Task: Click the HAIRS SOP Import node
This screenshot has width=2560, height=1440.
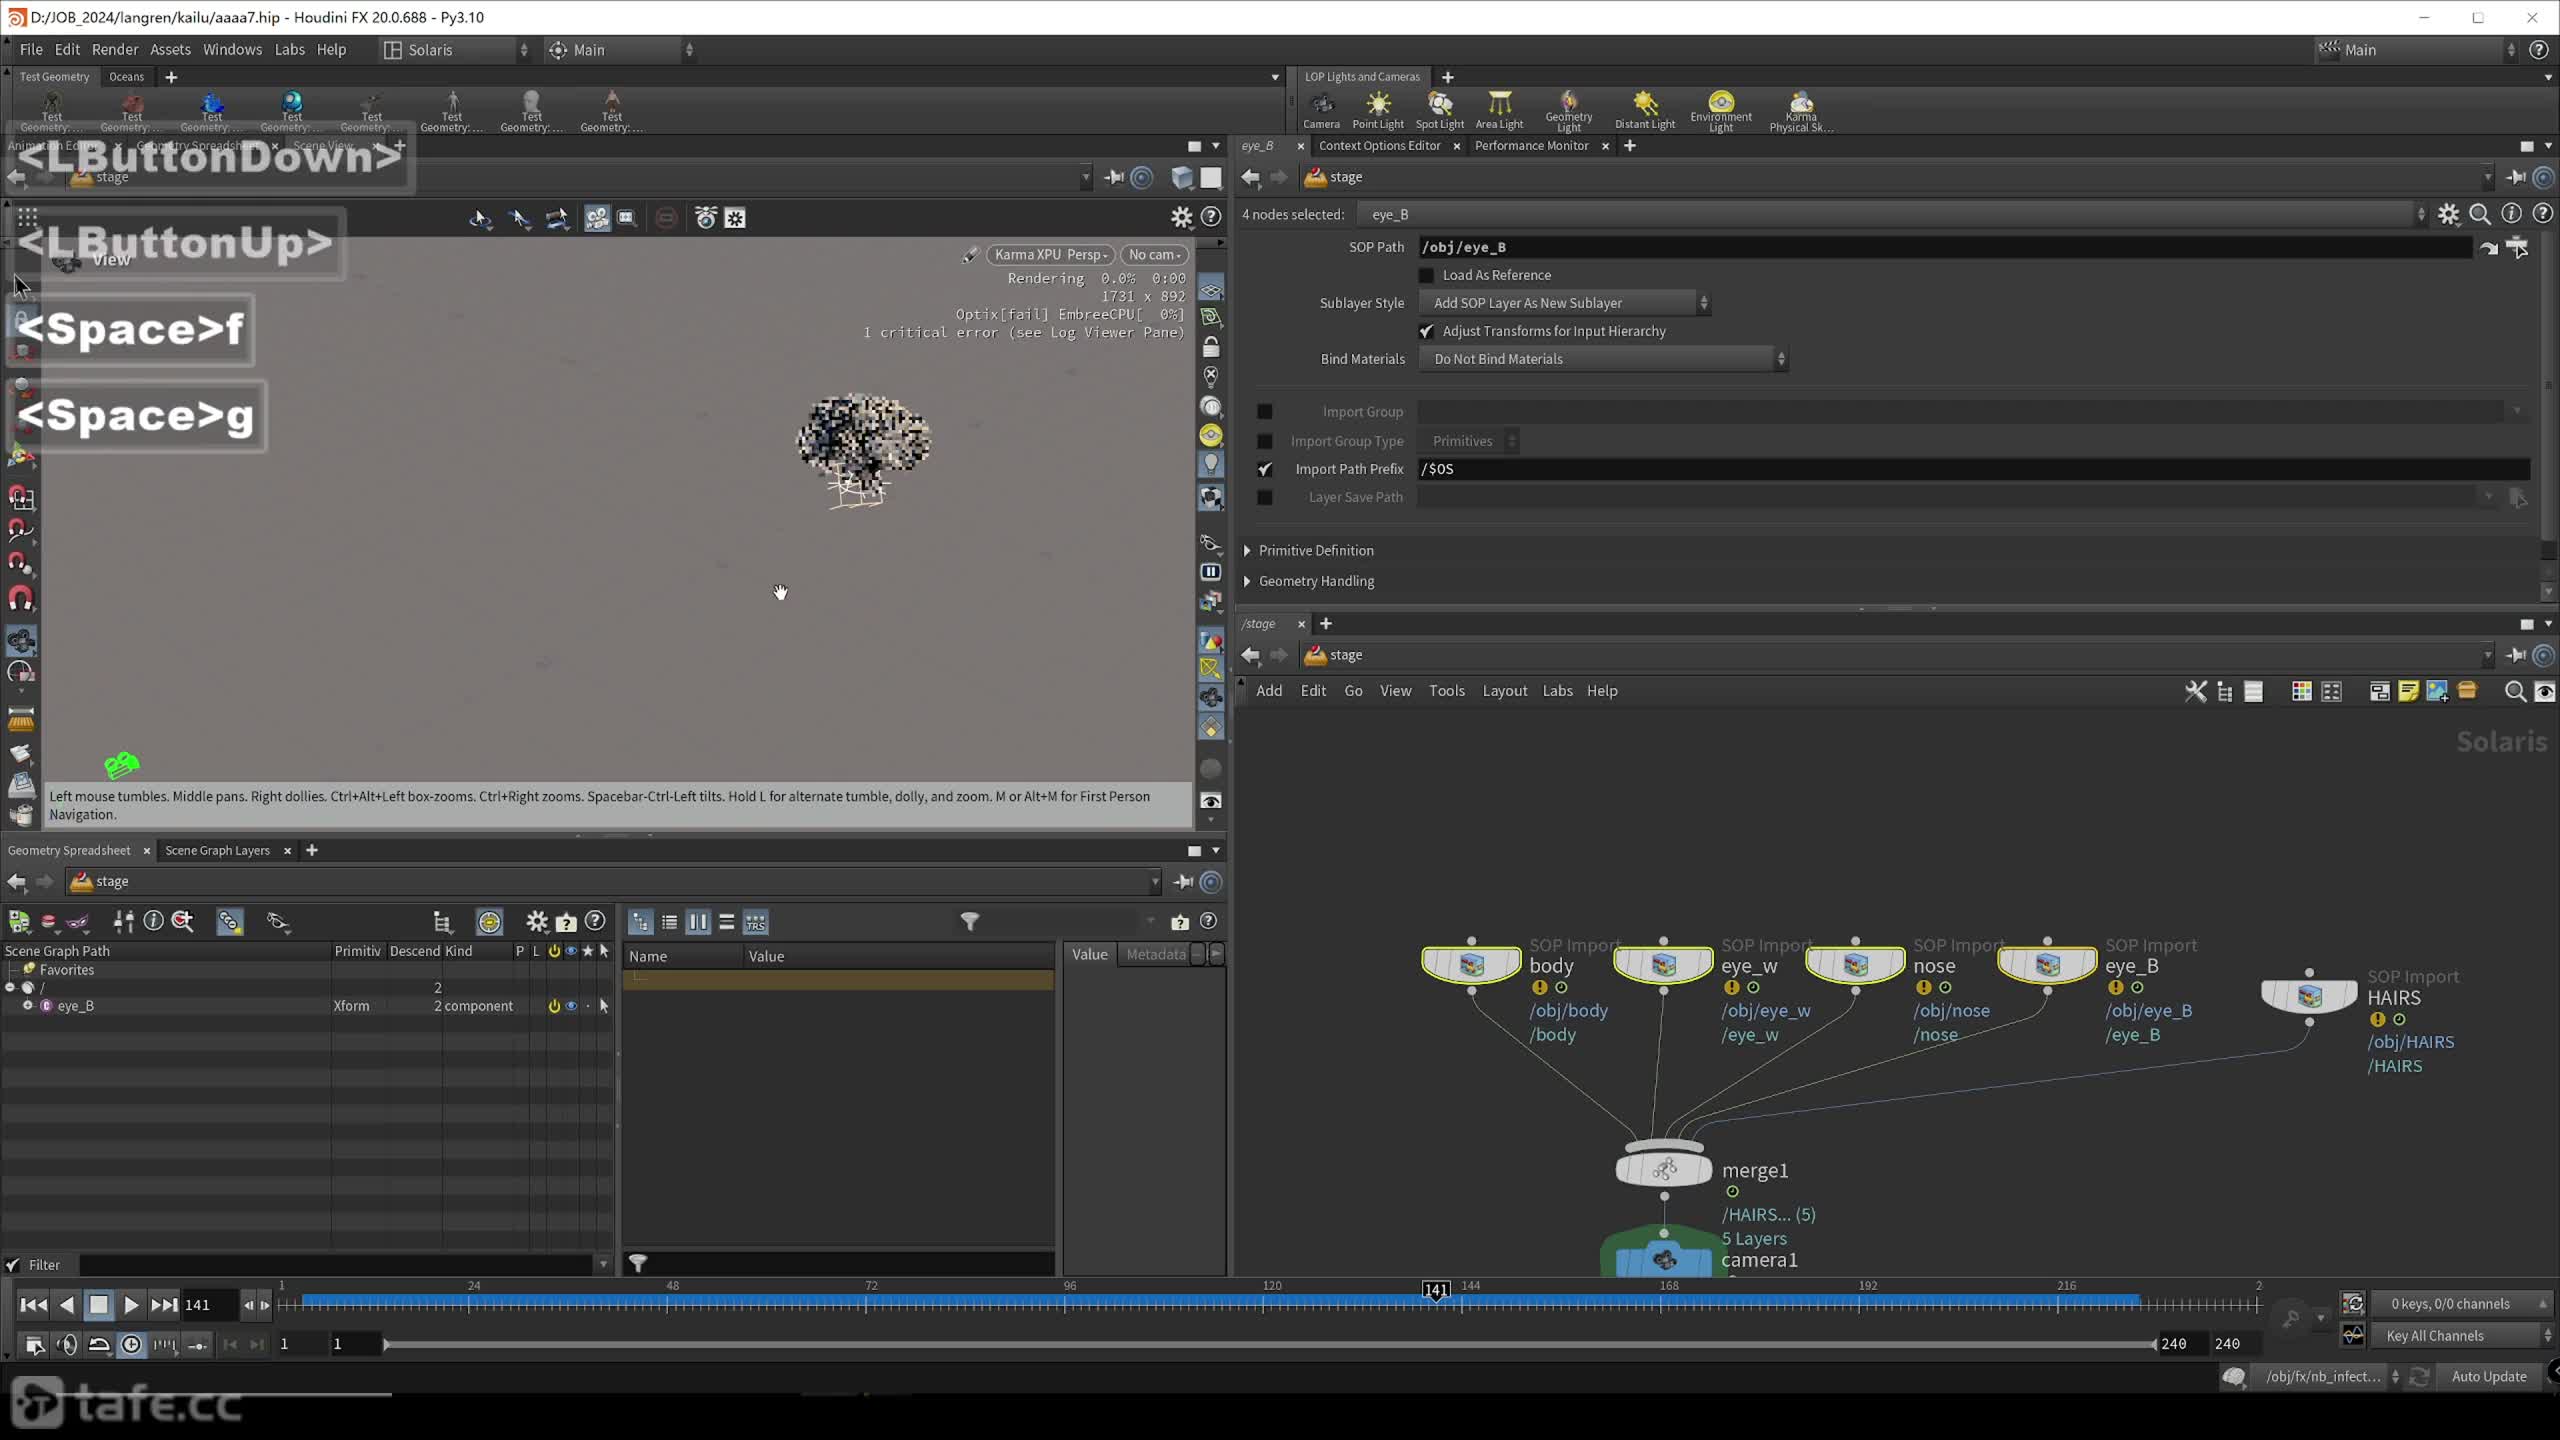Action: pyautogui.click(x=2309, y=996)
